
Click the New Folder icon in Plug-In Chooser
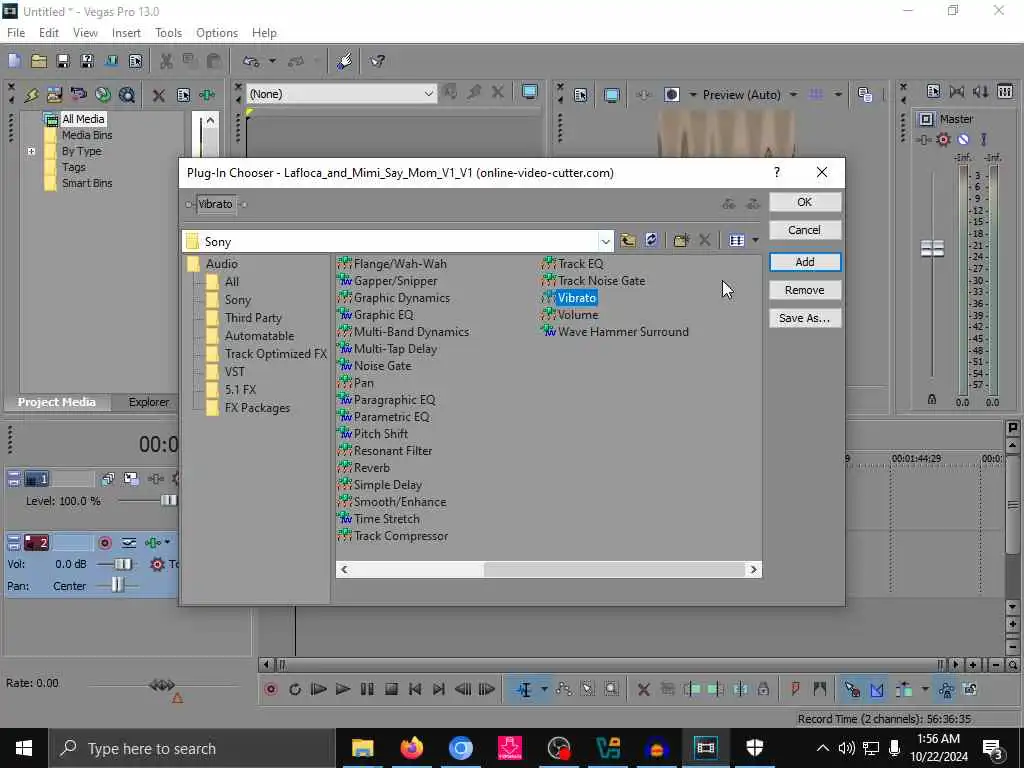681,240
